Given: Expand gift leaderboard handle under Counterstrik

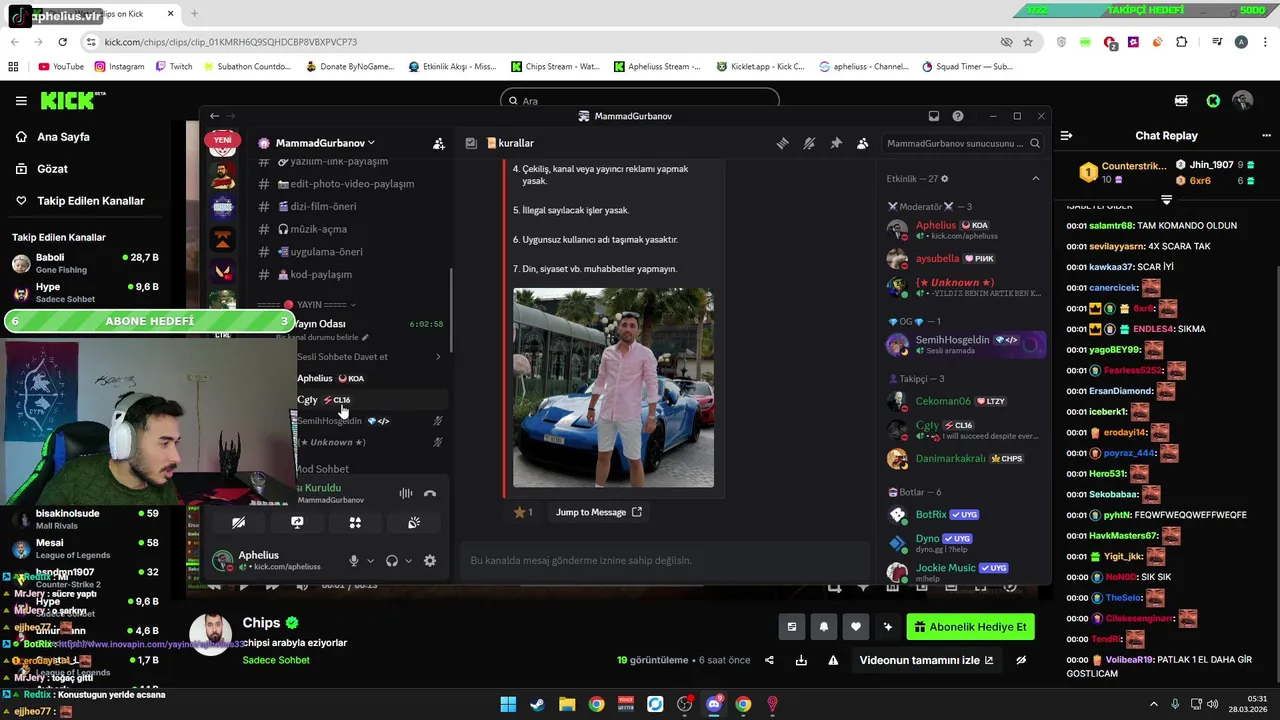Looking at the screenshot, I should (1166, 199).
